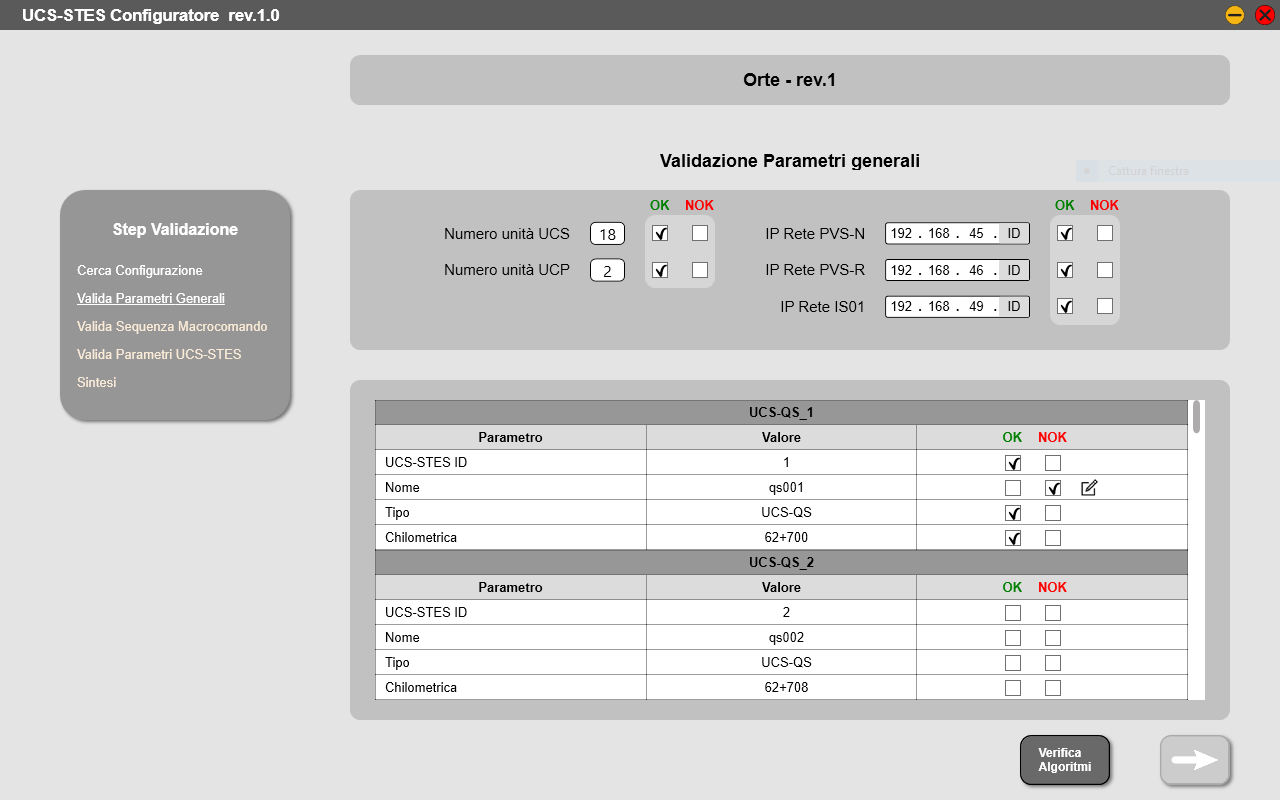This screenshot has width=1280, height=800.
Task: Close the application with the red X
Action: click(1264, 15)
